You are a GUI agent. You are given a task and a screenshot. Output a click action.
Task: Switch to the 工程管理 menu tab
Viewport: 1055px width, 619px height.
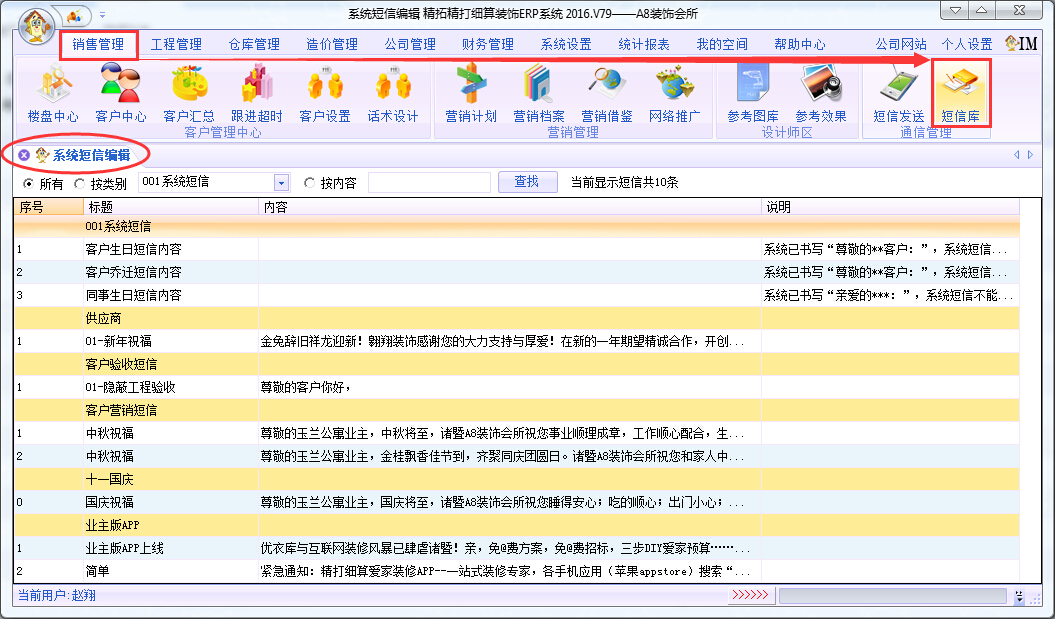pyautogui.click(x=176, y=45)
